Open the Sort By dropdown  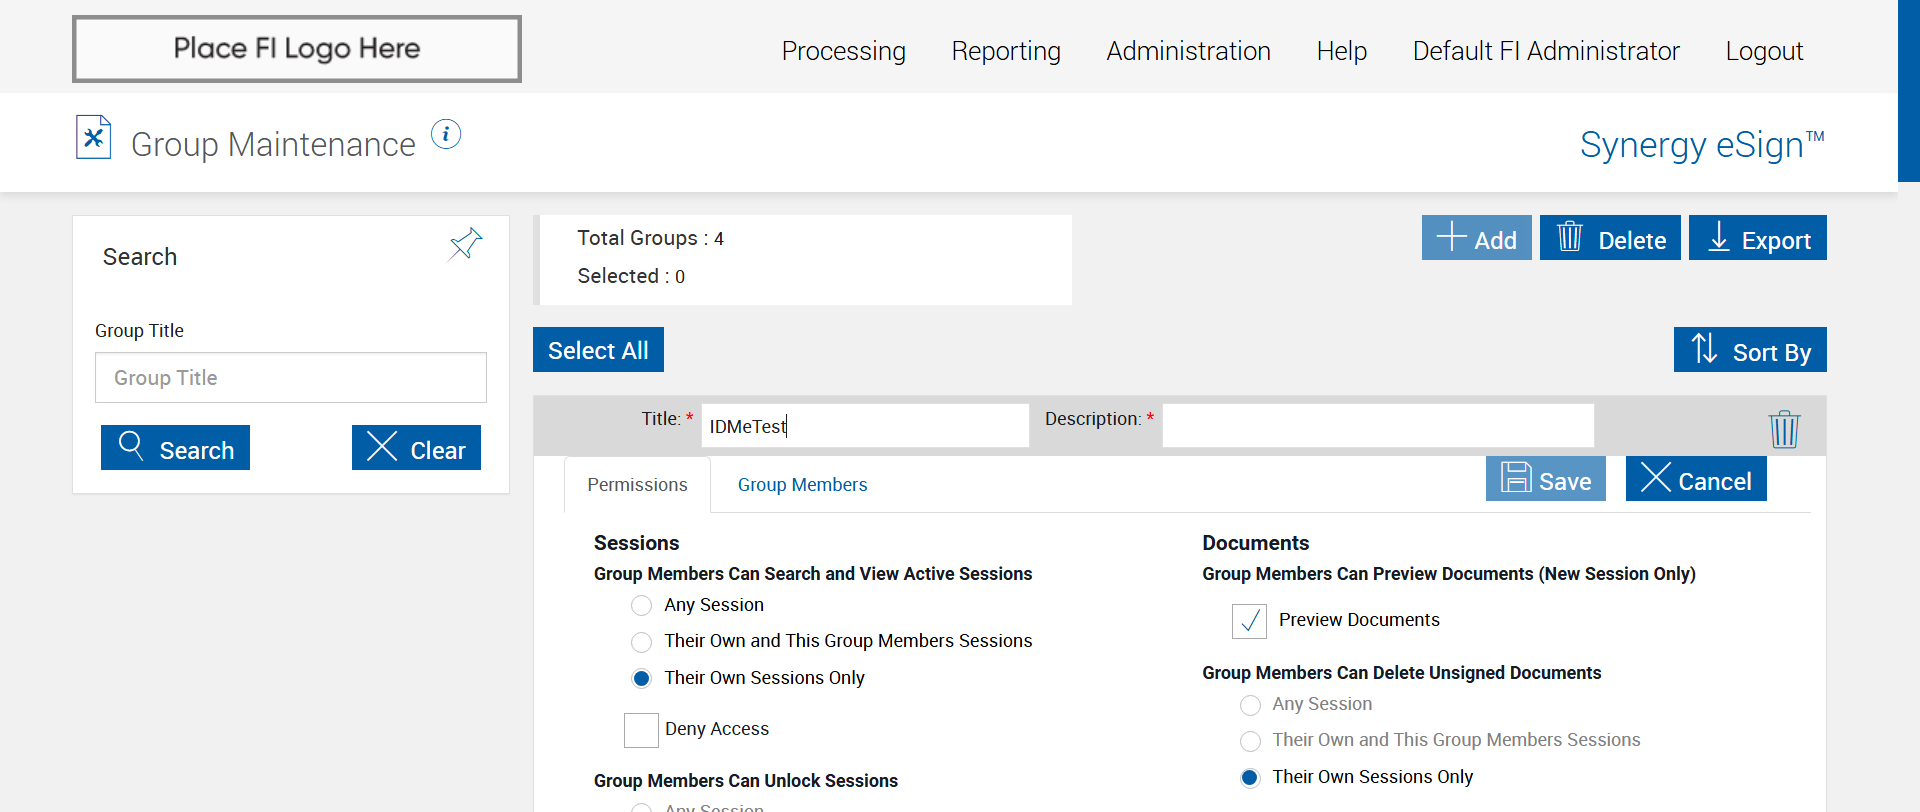(1750, 350)
